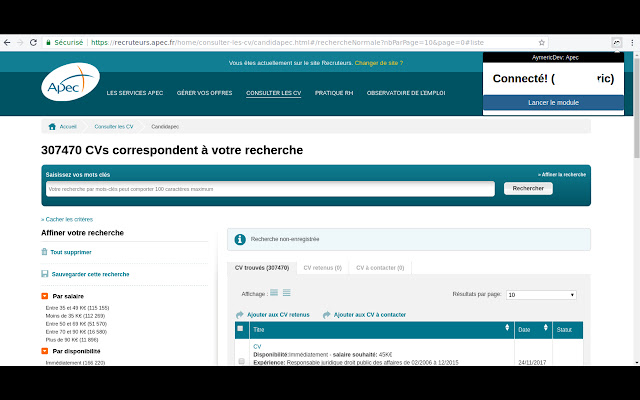Click the Accueil breadcrumb link

pyautogui.click(x=68, y=127)
